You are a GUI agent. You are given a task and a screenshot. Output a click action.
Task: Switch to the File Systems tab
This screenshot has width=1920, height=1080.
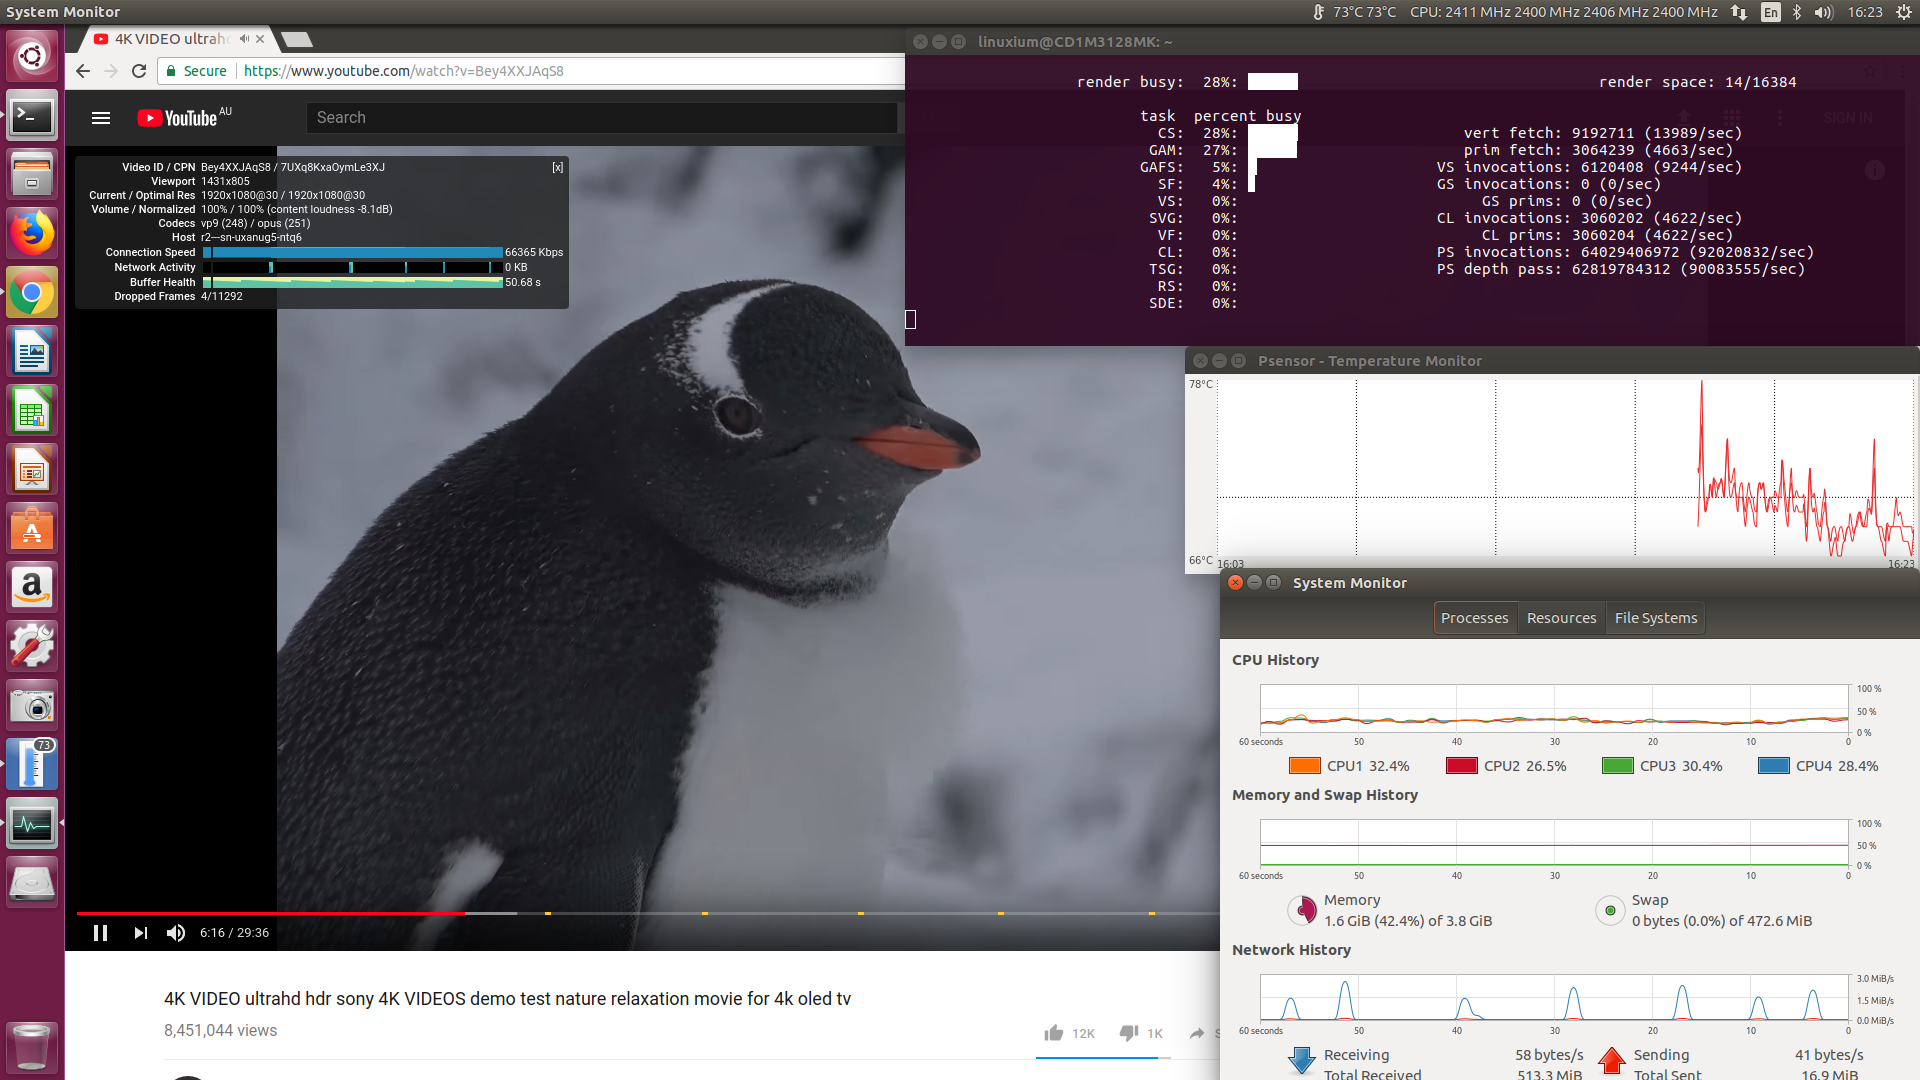1656,618
